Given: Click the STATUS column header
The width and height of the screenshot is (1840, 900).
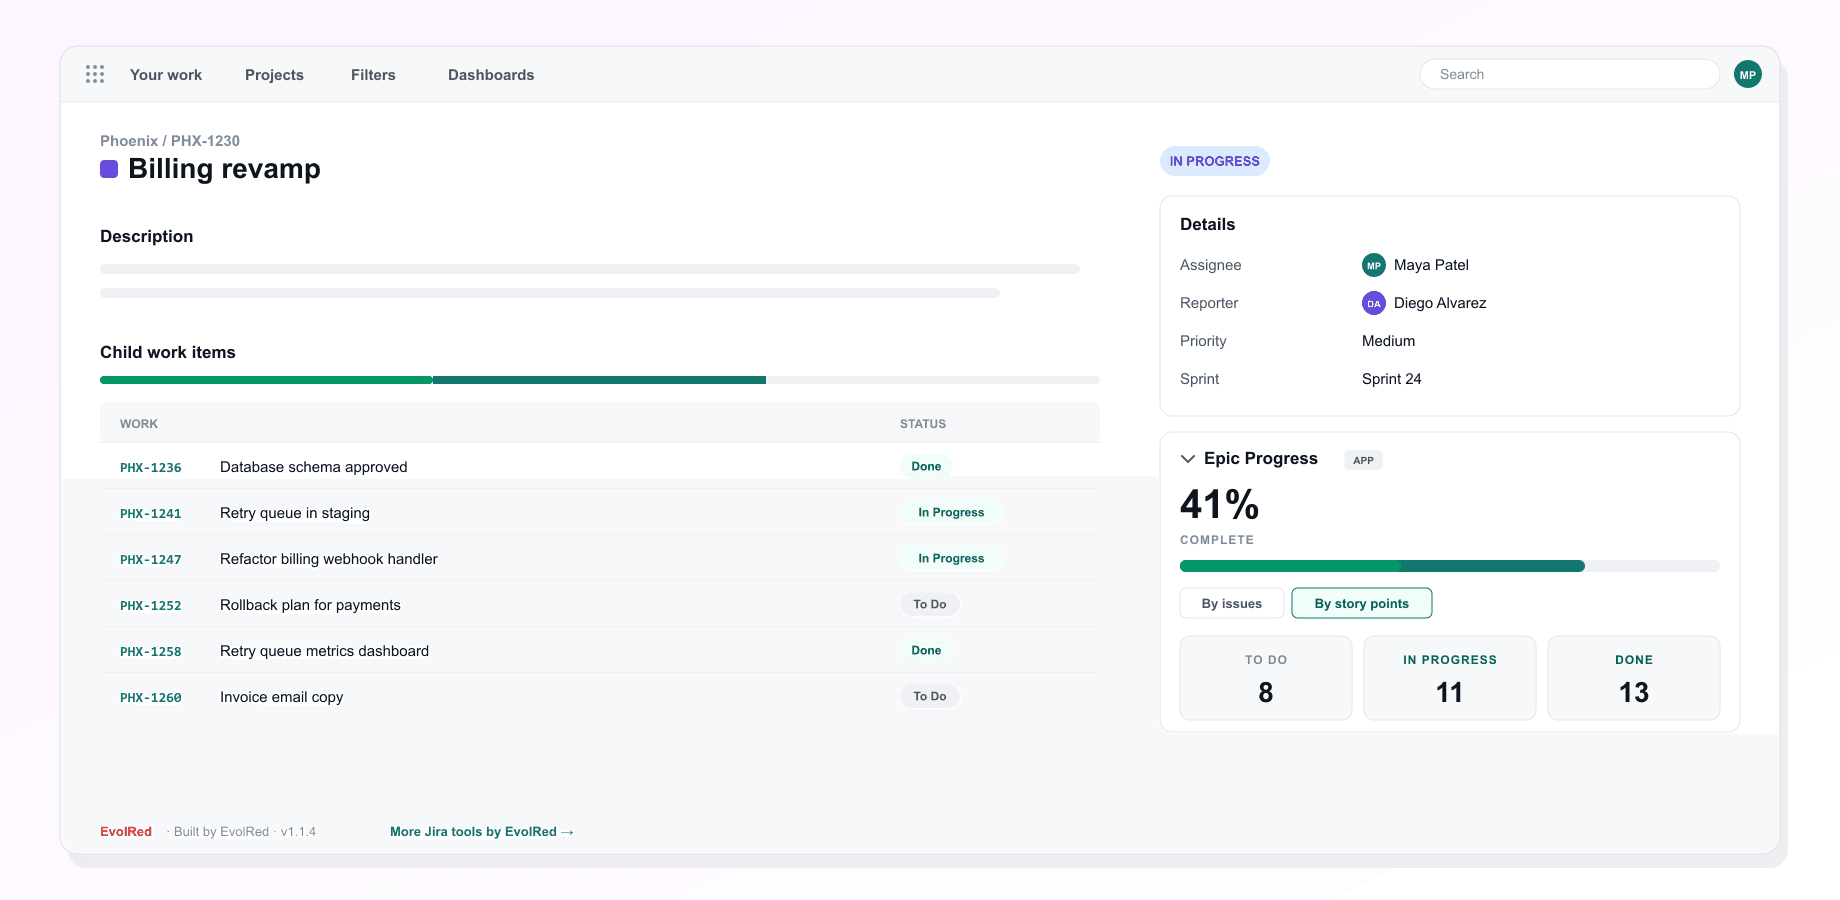Looking at the screenshot, I should tap(923, 424).
